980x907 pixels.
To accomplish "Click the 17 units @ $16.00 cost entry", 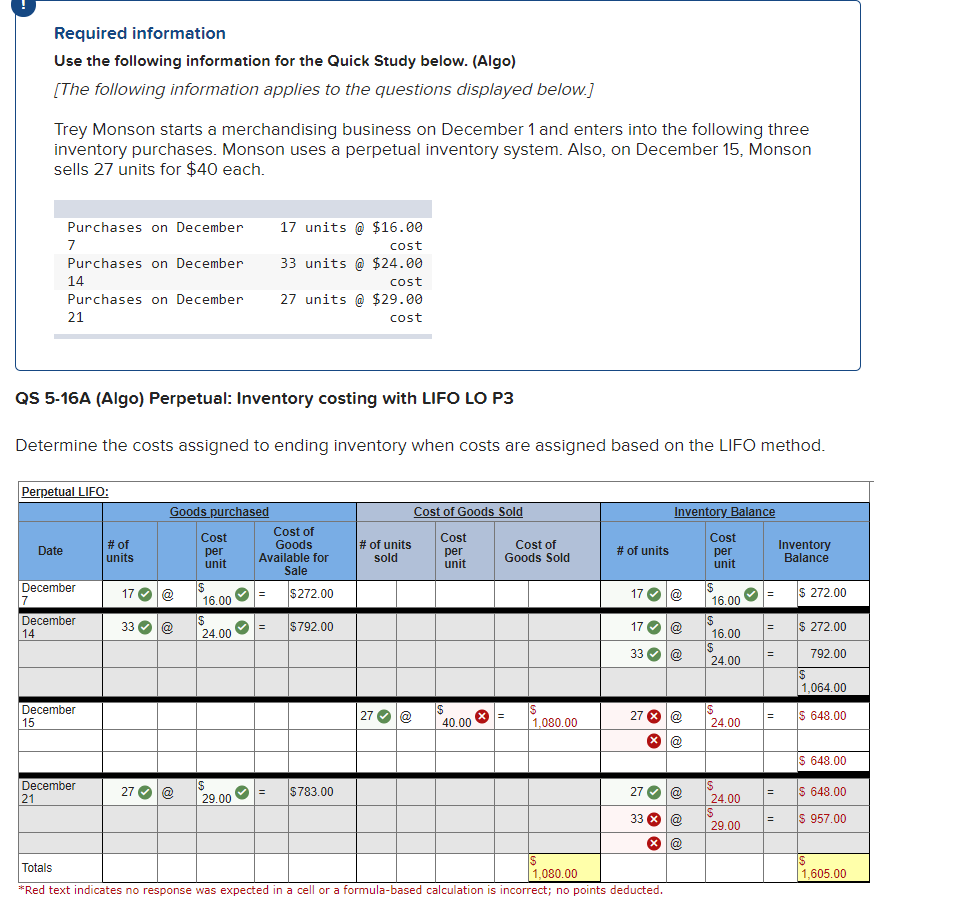I will (351, 236).
